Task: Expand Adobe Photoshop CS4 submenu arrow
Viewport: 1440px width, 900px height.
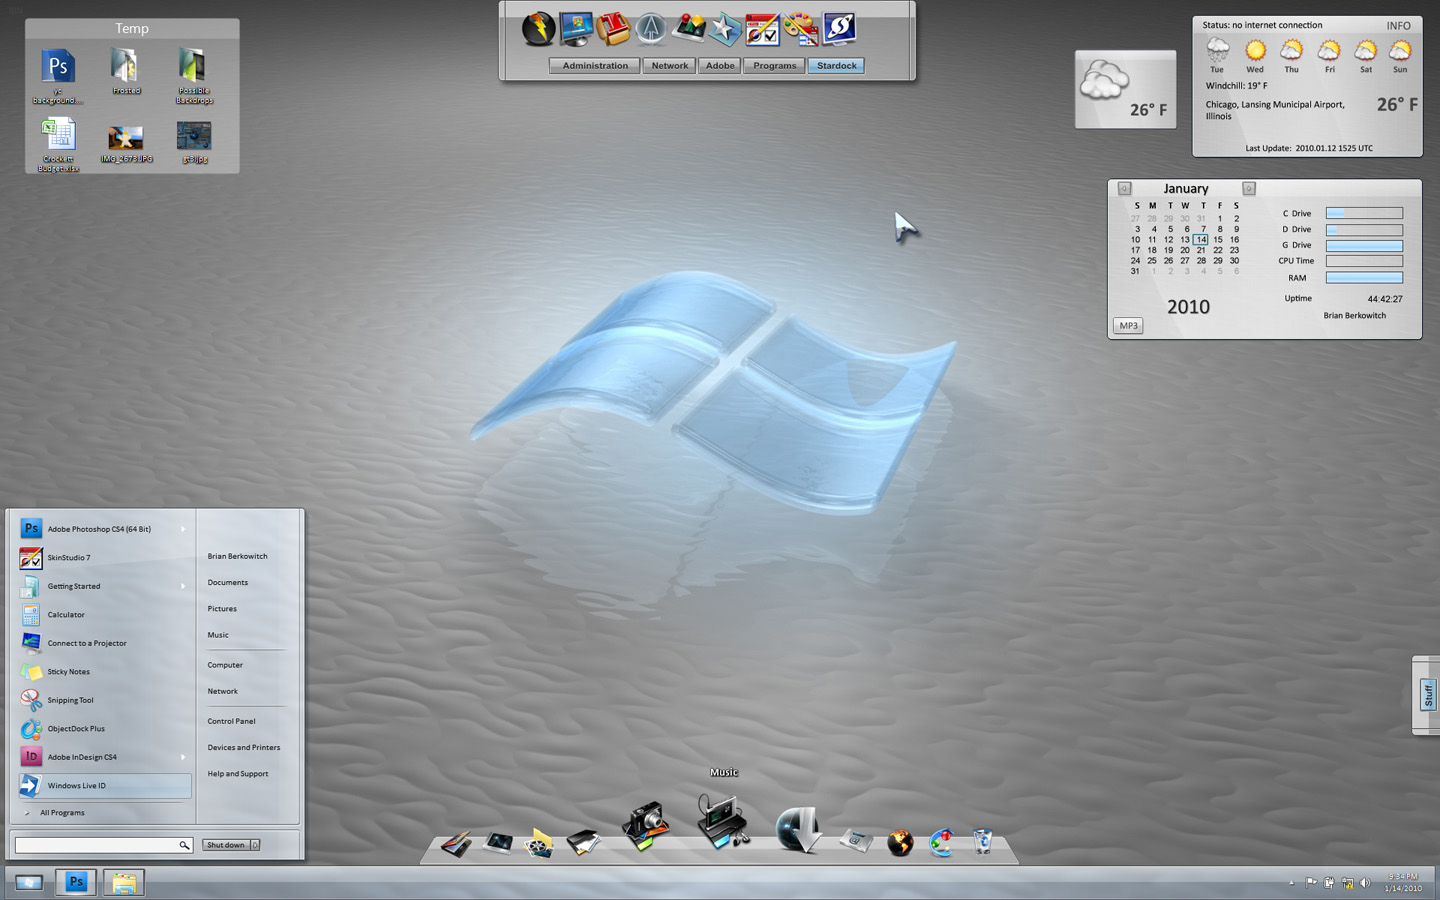Action: 183,529
